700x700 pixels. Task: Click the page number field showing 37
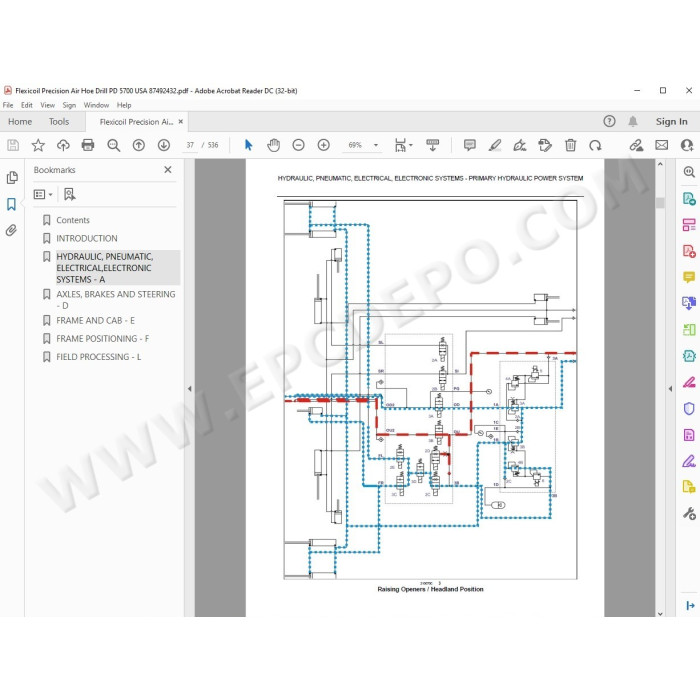190,145
